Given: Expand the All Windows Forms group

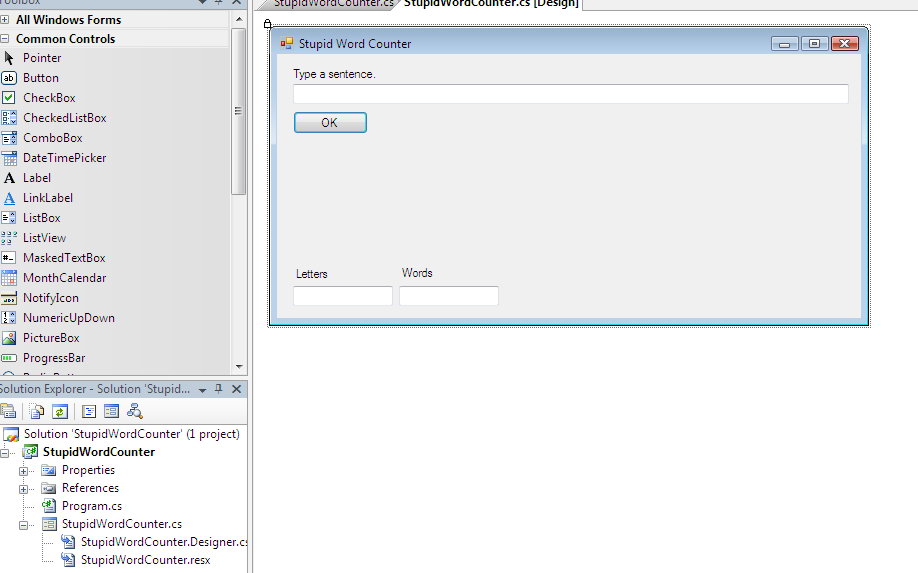Looking at the screenshot, I should coord(5,20).
